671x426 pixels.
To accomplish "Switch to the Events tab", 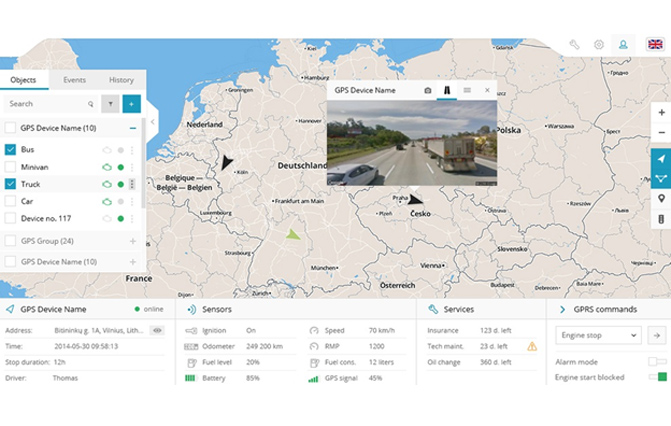I will point(74,80).
